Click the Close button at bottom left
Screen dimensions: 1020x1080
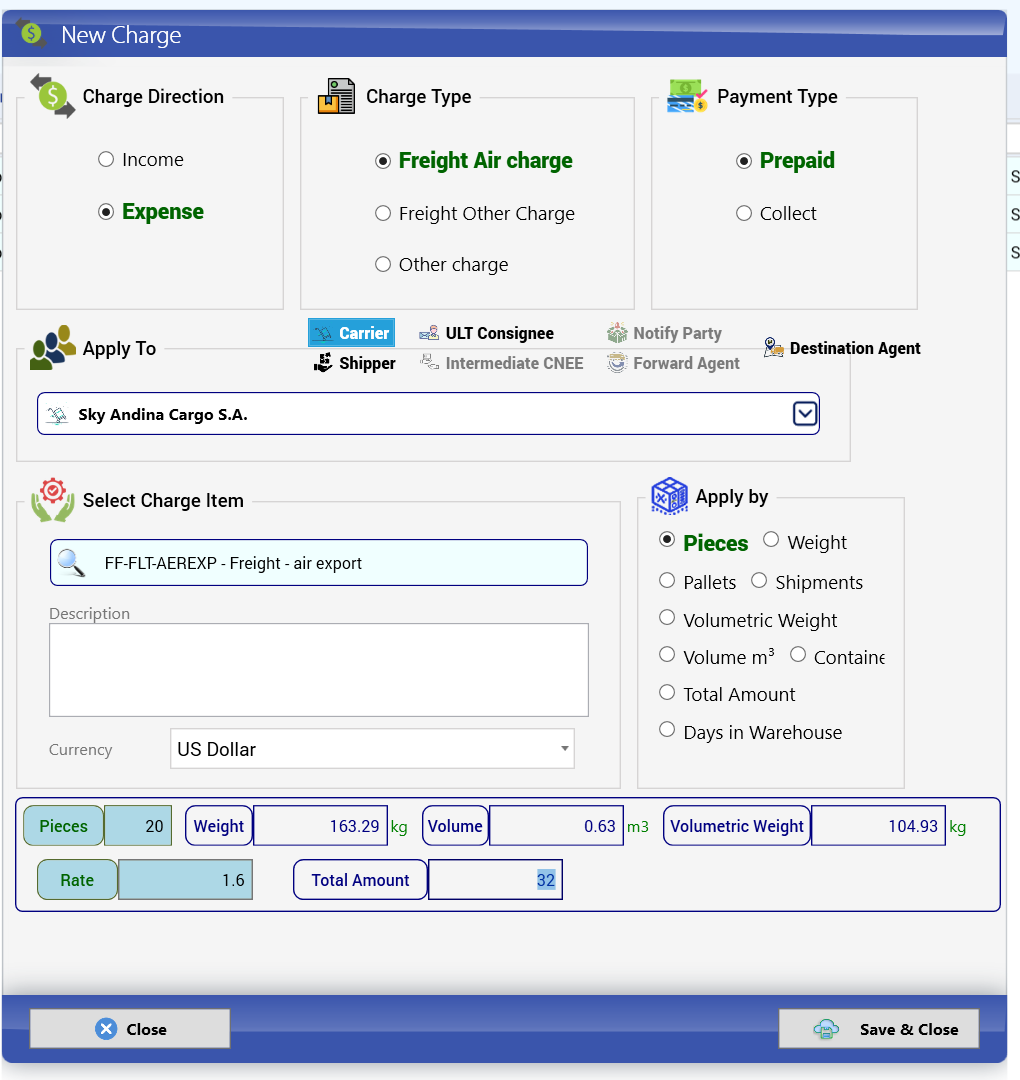[129, 1029]
